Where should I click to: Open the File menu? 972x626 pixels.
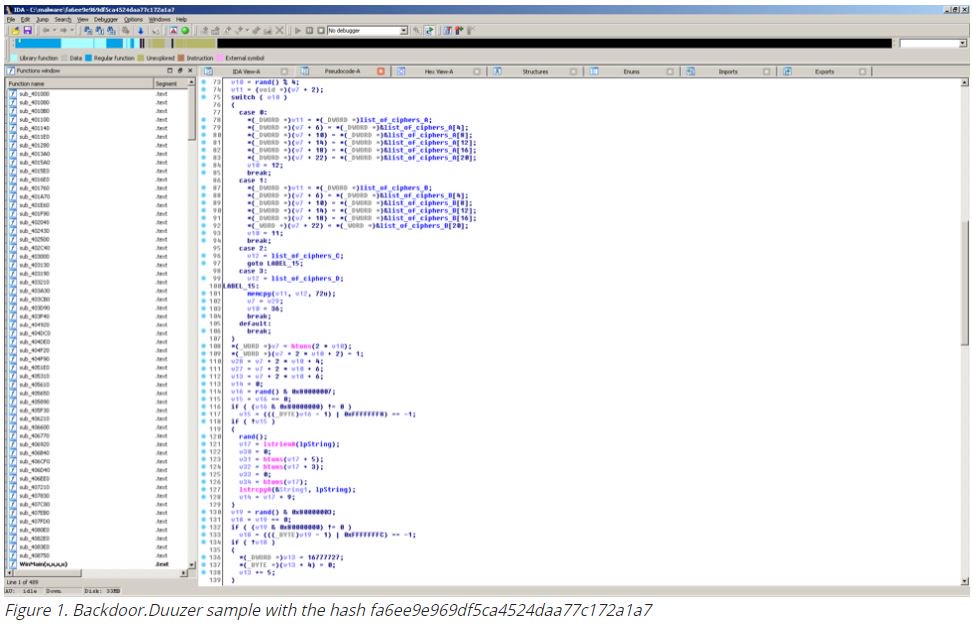click(x=11, y=19)
